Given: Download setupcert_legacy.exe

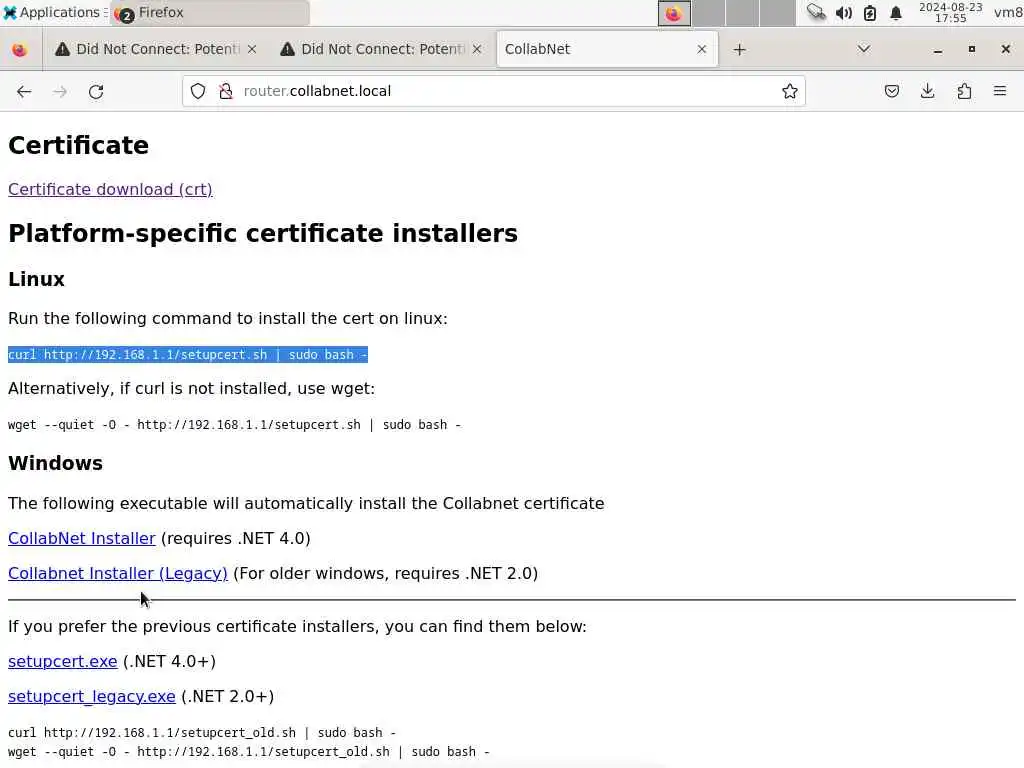Looking at the screenshot, I should click(x=91, y=696).
